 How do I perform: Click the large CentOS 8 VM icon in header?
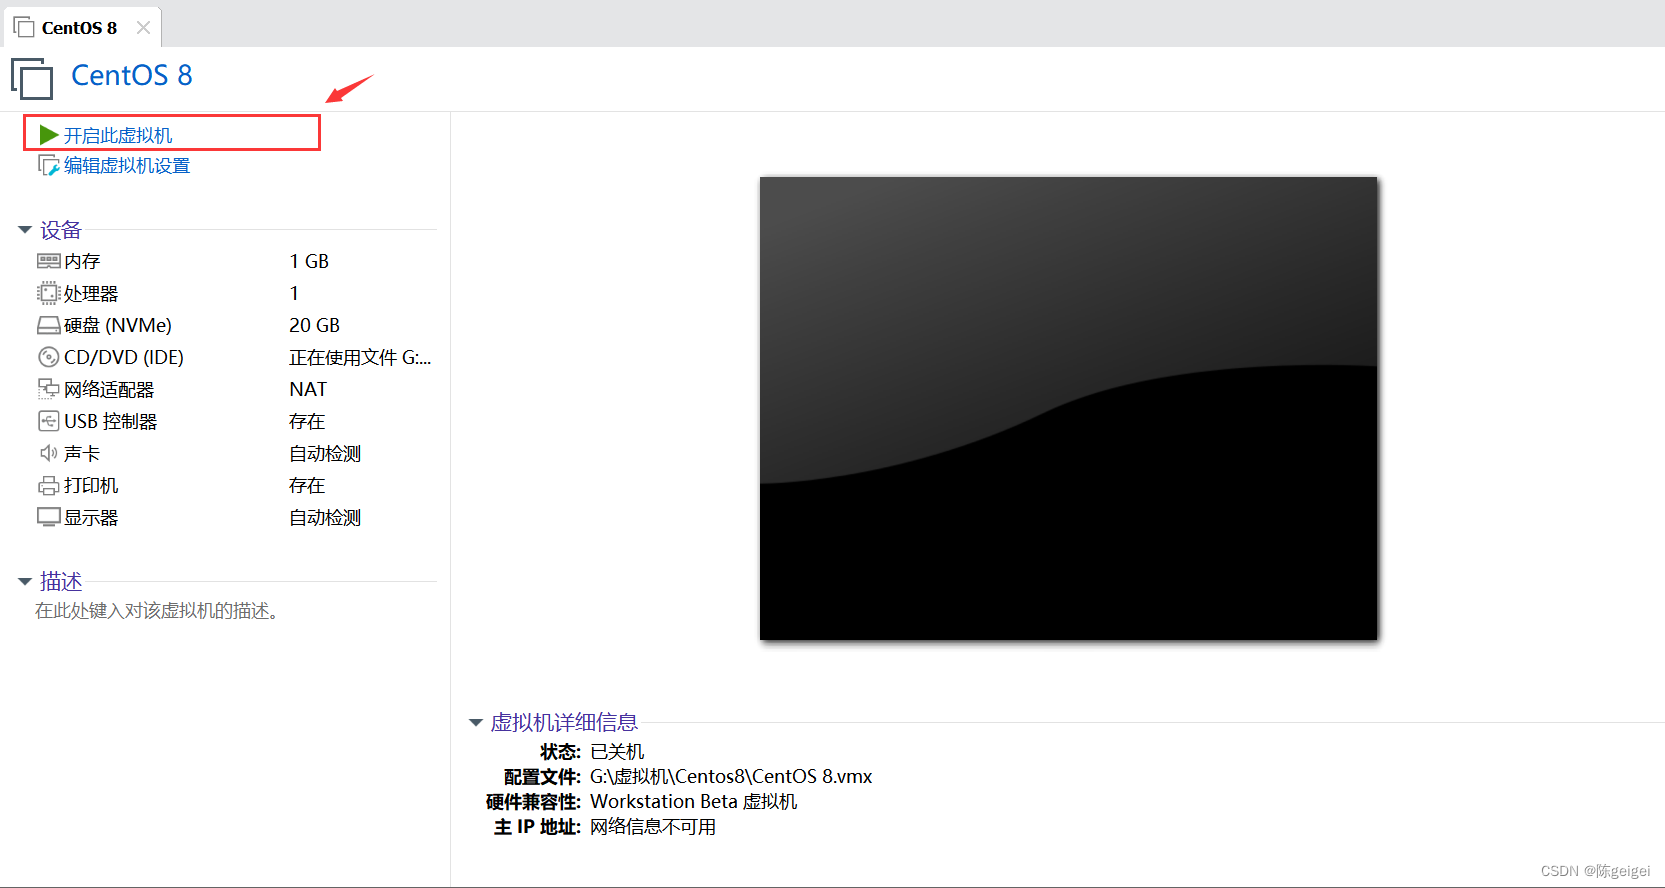pos(32,79)
